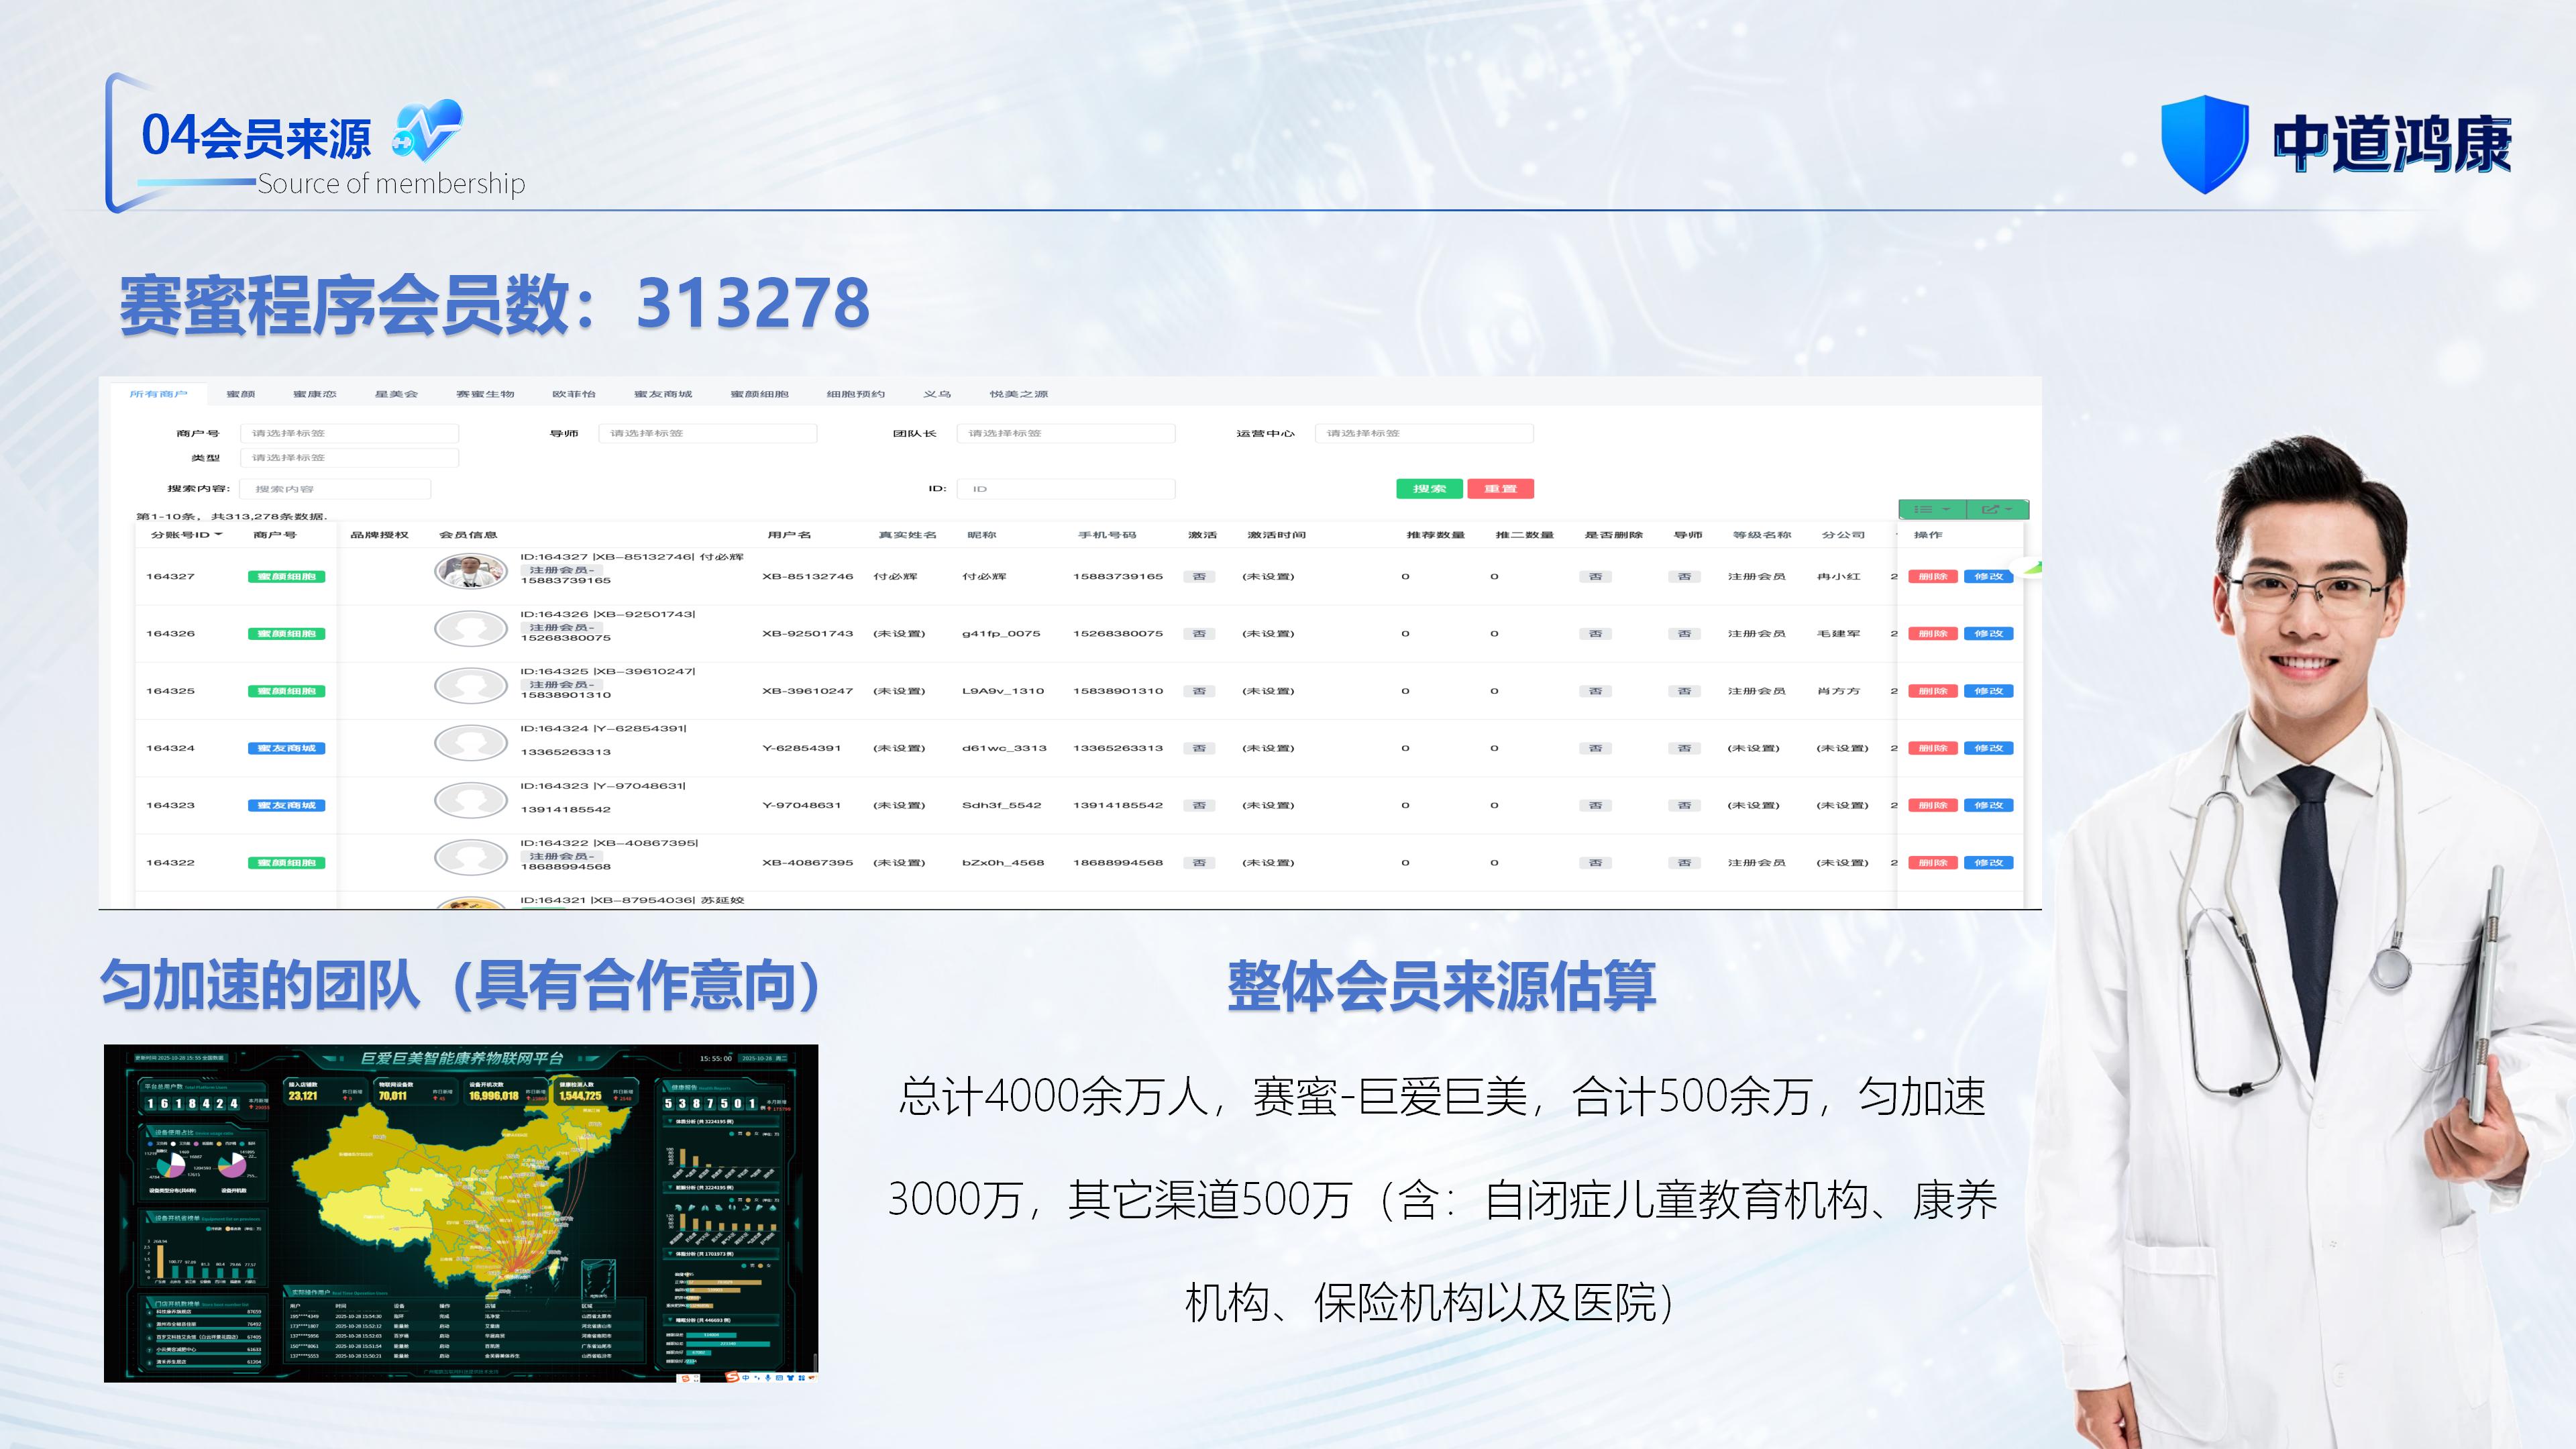The image size is (2576, 1449).
Task: Open the export dropdown icon
Action: pyautogui.click(x=1997, y=509)
